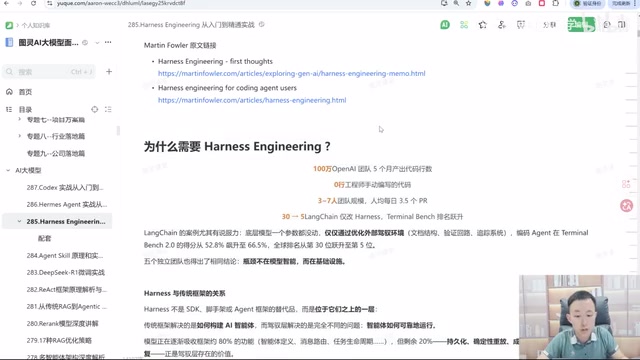
Task: Expand the 专题七 tree item
Action: pyautogui.click(x=19, y=119)
